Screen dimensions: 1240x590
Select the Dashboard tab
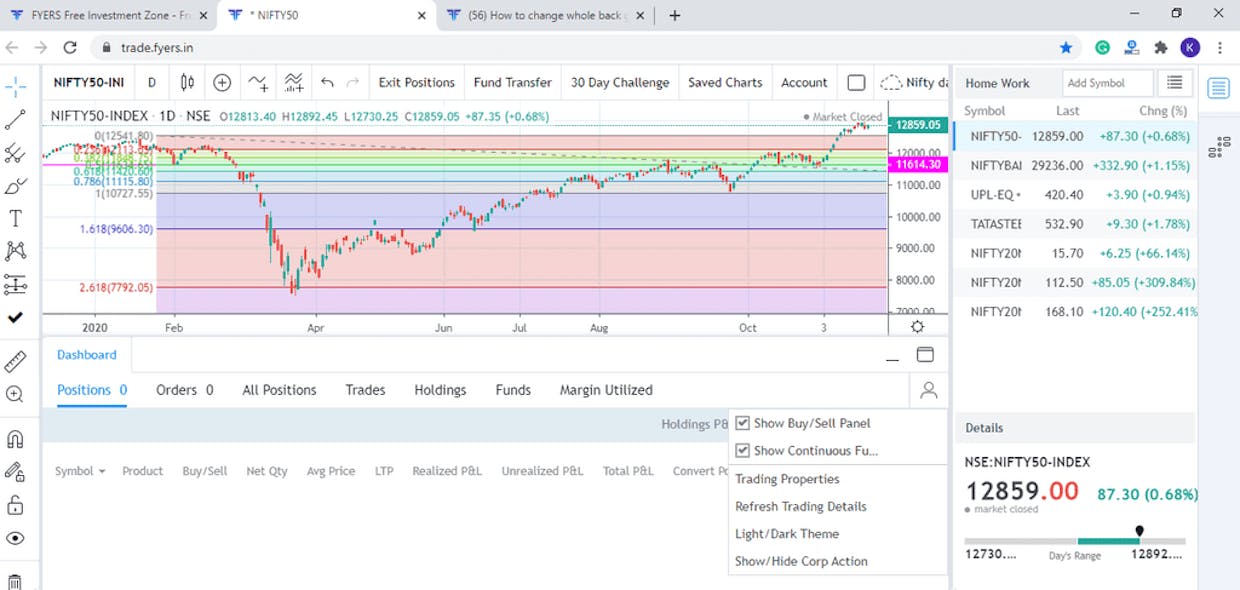pyautogui.click(x=87, y=355)
